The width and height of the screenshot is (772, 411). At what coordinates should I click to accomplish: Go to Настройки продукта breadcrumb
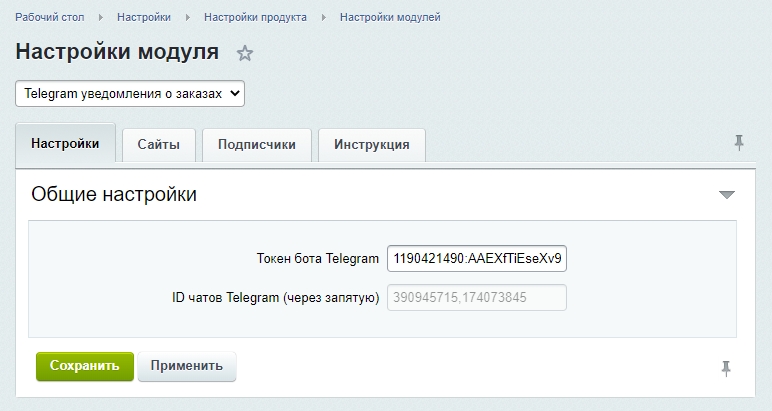click(255, 18)
